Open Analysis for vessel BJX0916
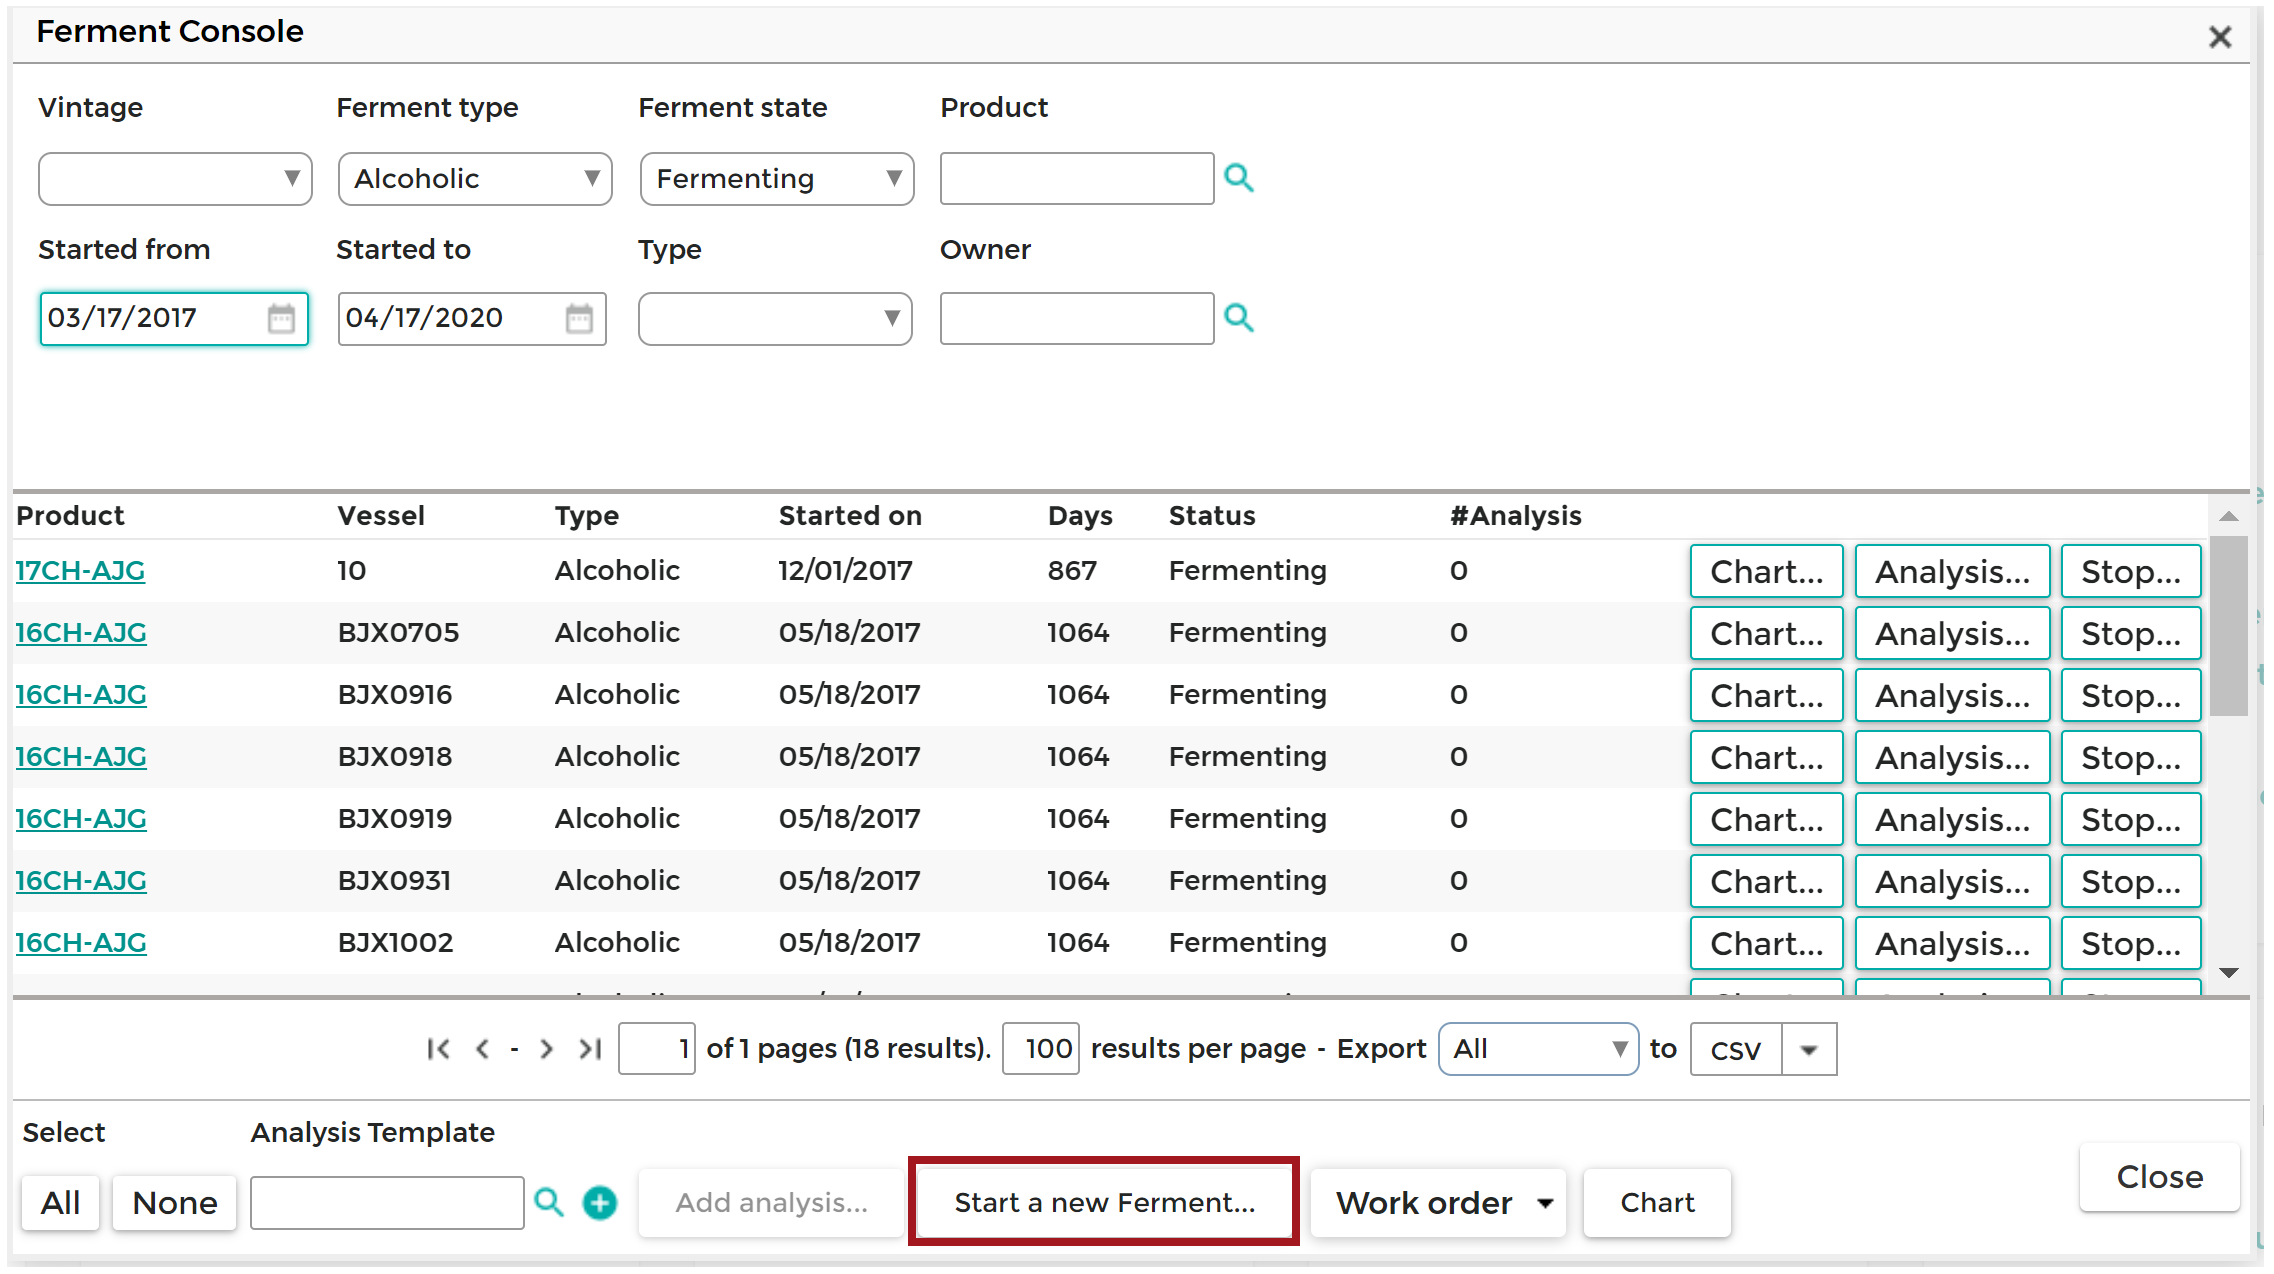Viewport: 2274px width, 1274px height. click(x=1953, y=695)
